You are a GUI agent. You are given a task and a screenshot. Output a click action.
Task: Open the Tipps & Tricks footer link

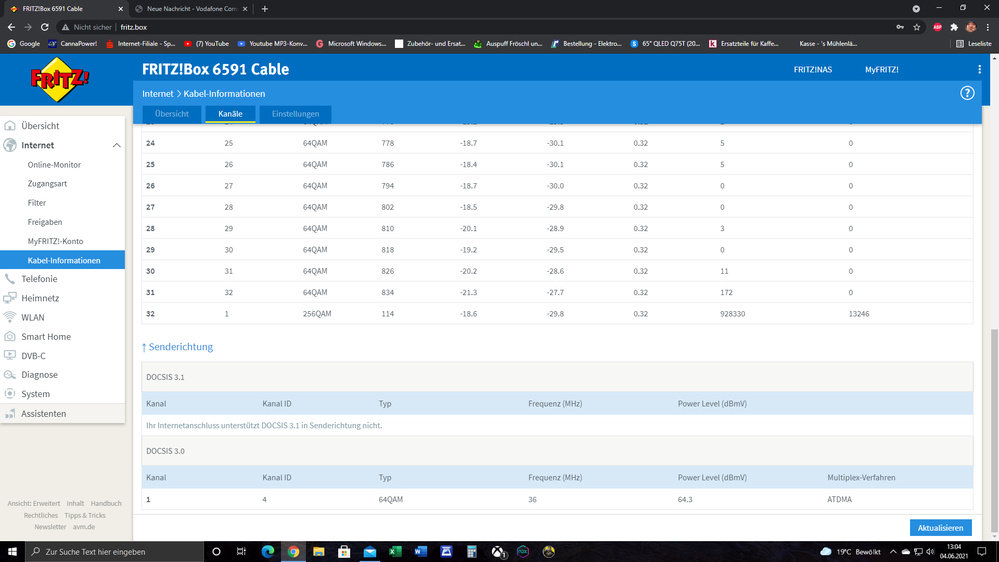[x=85, y=515]
